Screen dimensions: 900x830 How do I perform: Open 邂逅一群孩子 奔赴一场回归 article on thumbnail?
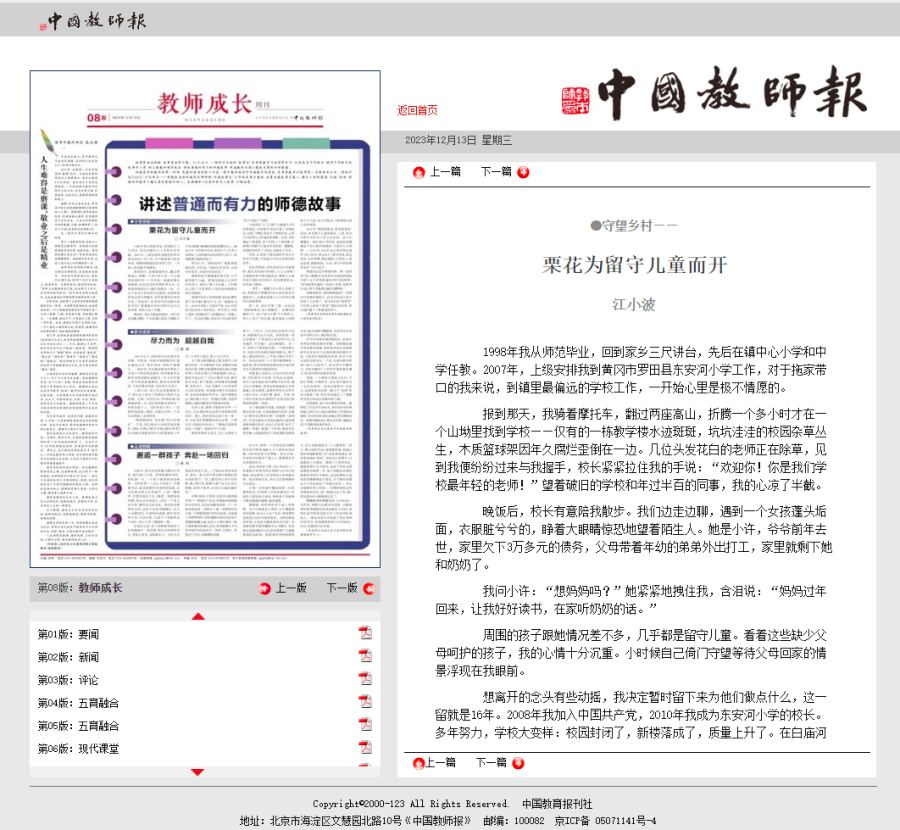pyautogui.click(x=182, y=455)
